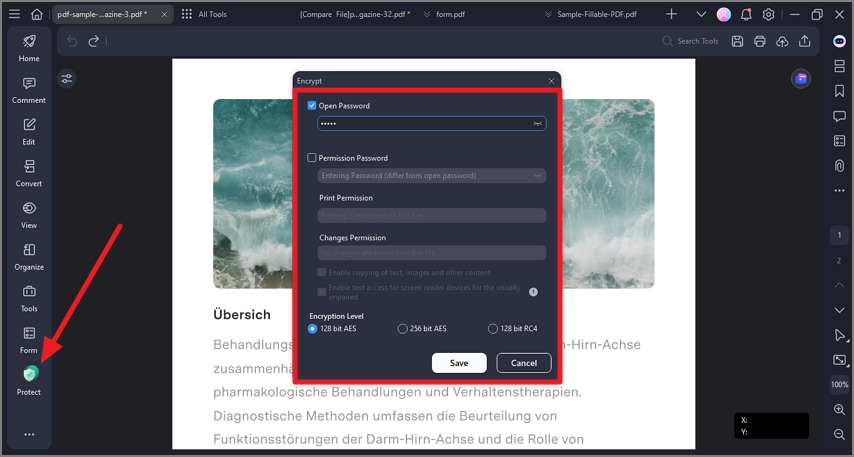Image resolution: width=854 pixels, height=457 pixels.
Task: Switch to pdf-sample-...azine-3.pdf tab
Action: (x=102, y=15)
